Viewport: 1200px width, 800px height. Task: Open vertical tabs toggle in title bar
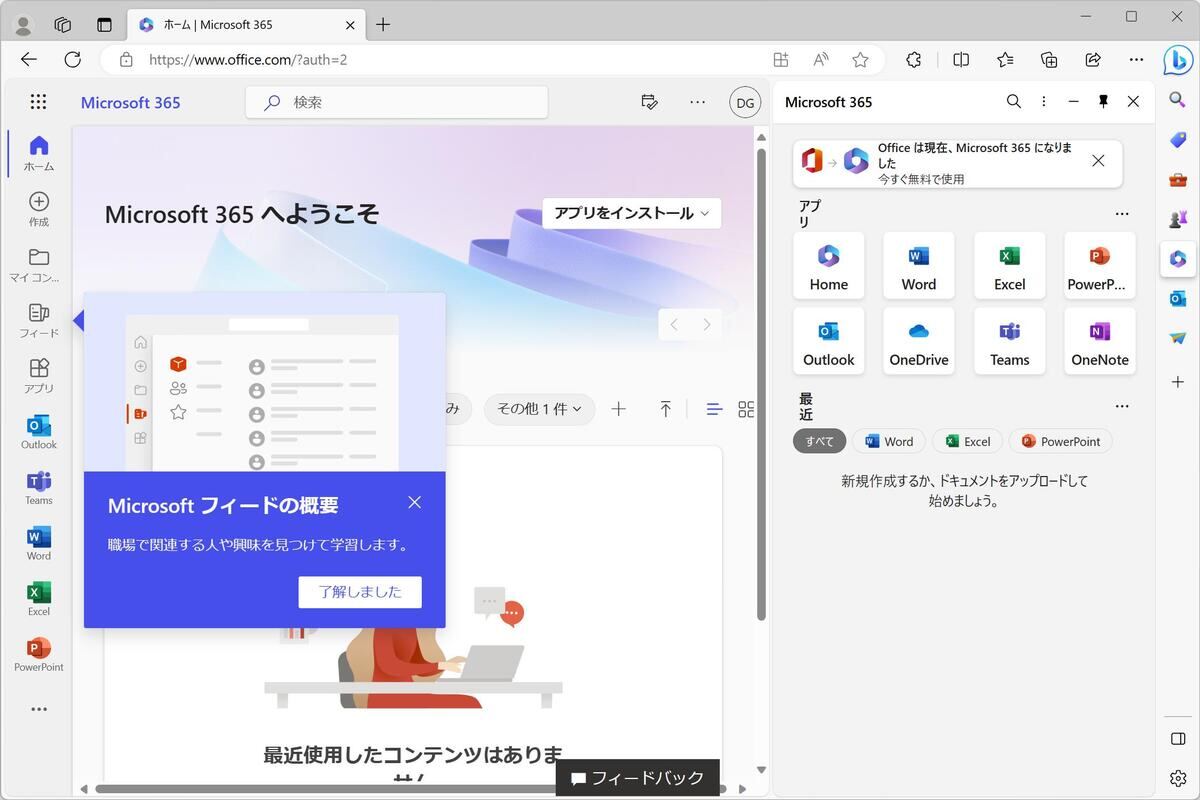pyautogui.click(x=105, y=24)
